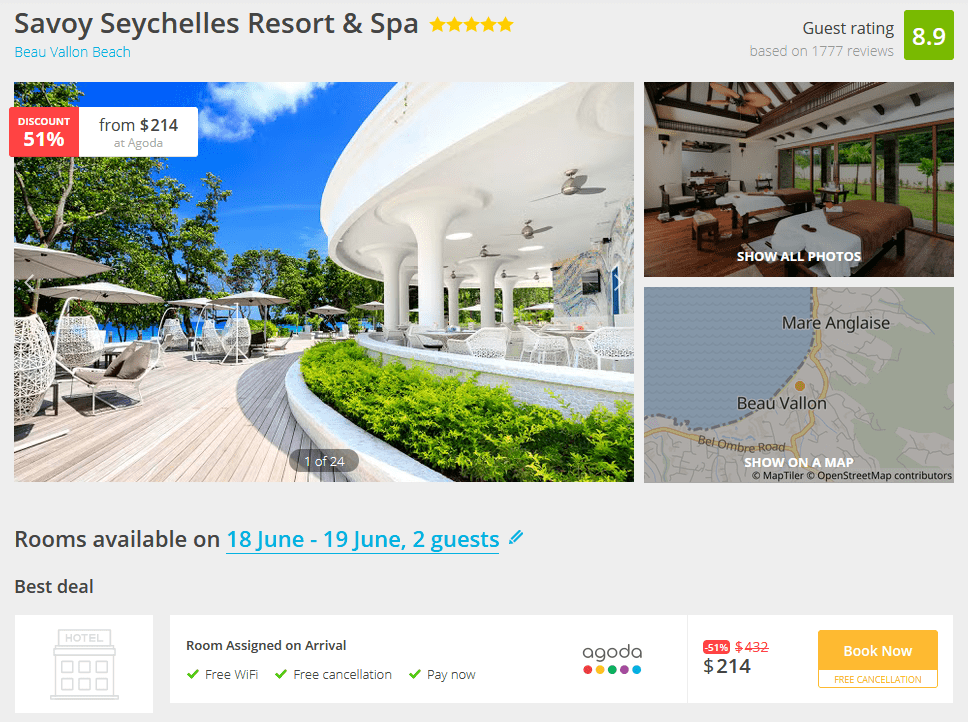Screen dimensions: 968x722
Task: Open Show All Photos spa thumbnail
Action: [x=798, y=179]
